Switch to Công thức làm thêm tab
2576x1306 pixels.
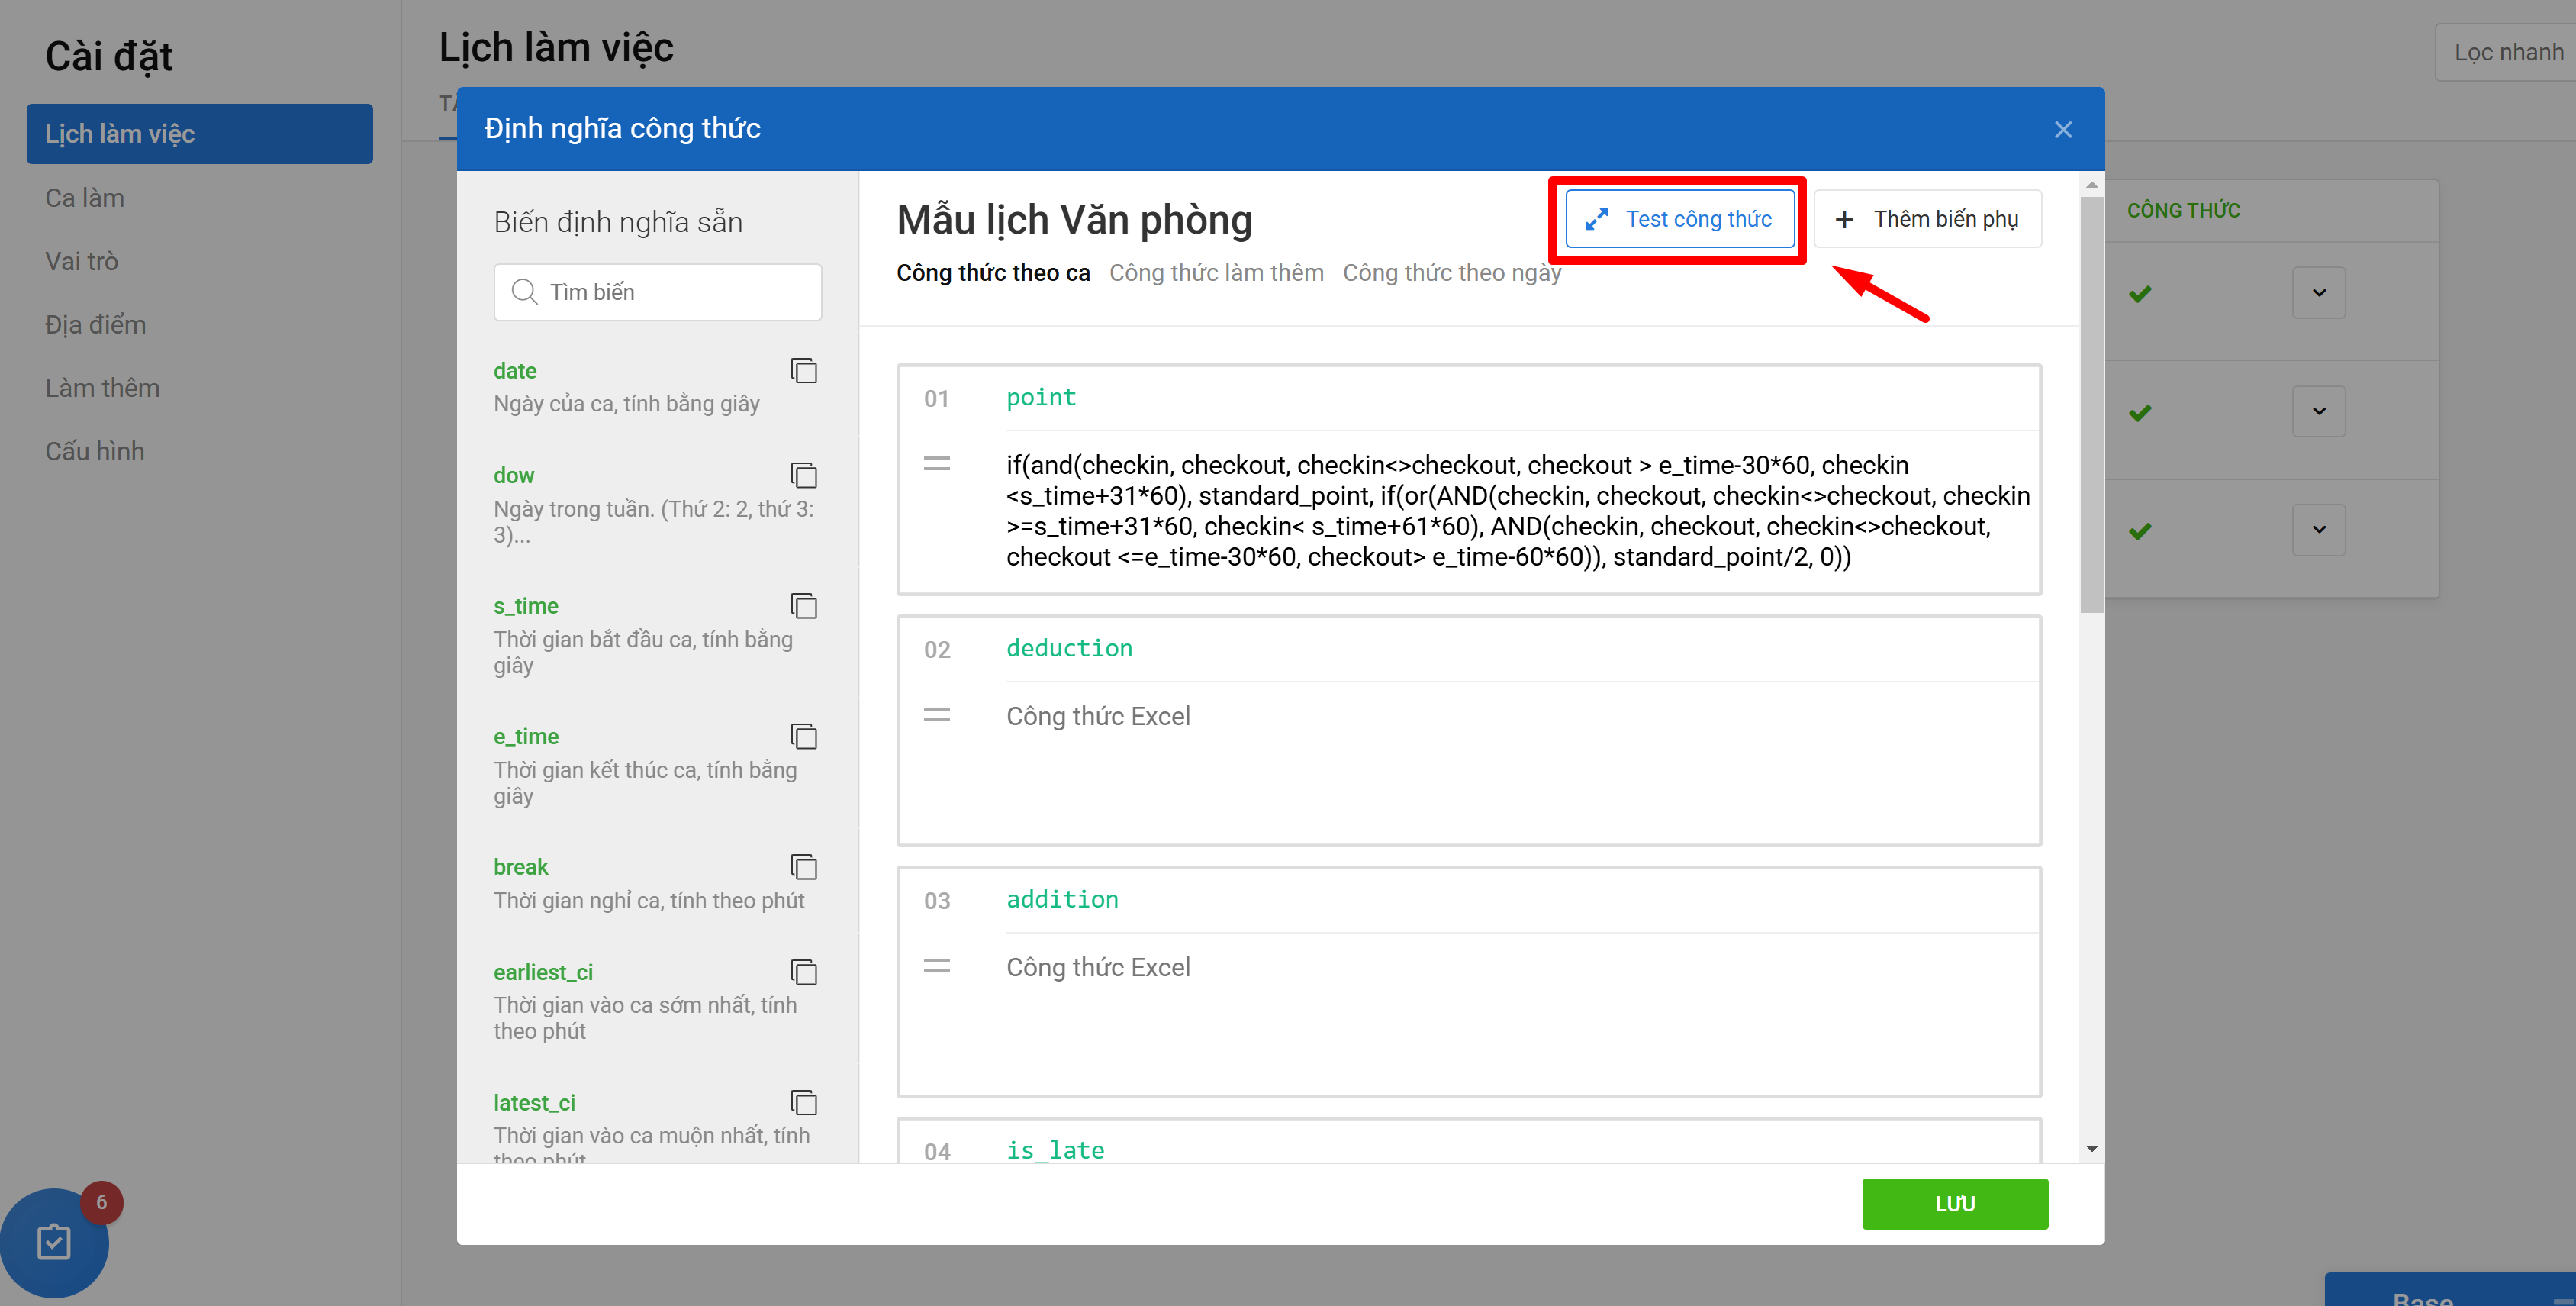coord(1216,273)
